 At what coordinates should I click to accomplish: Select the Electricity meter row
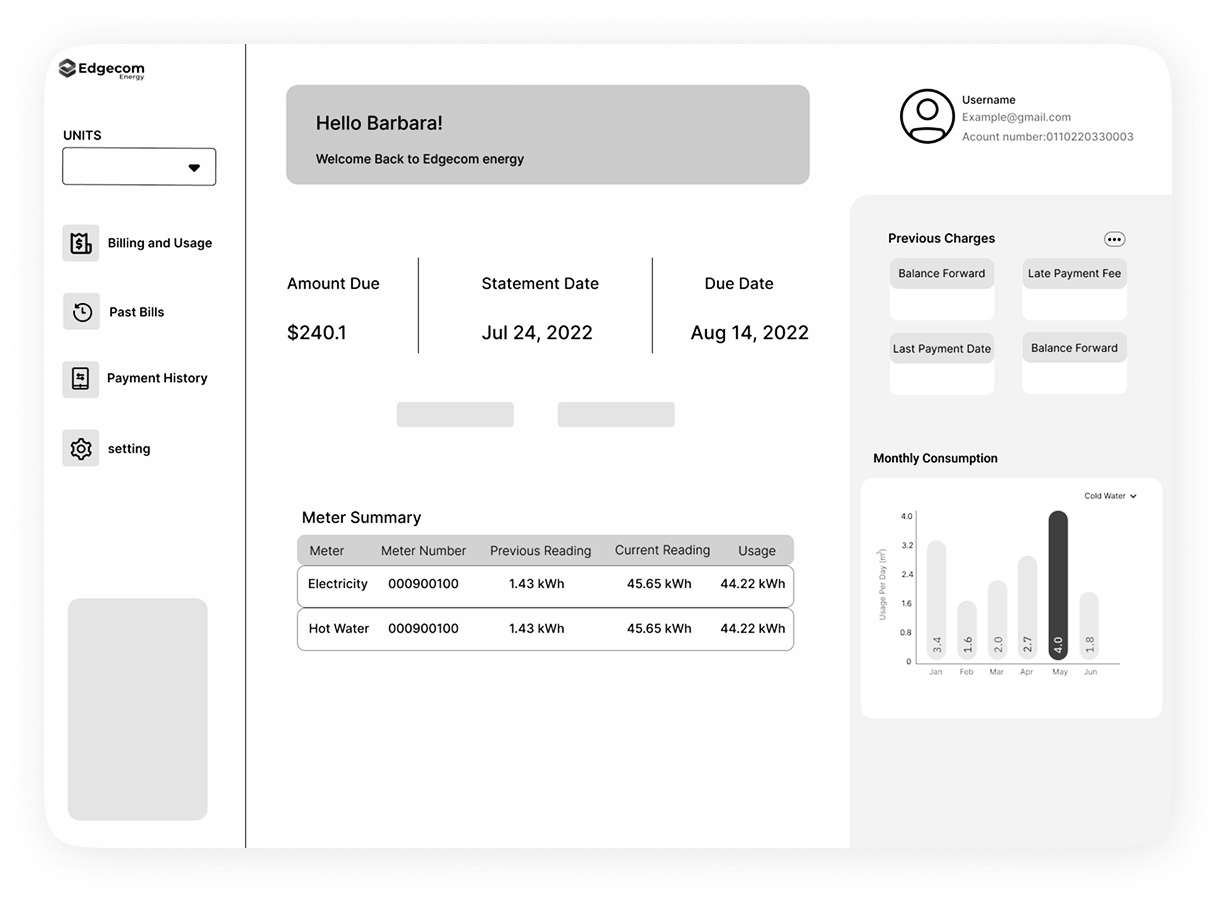point(545,585)
